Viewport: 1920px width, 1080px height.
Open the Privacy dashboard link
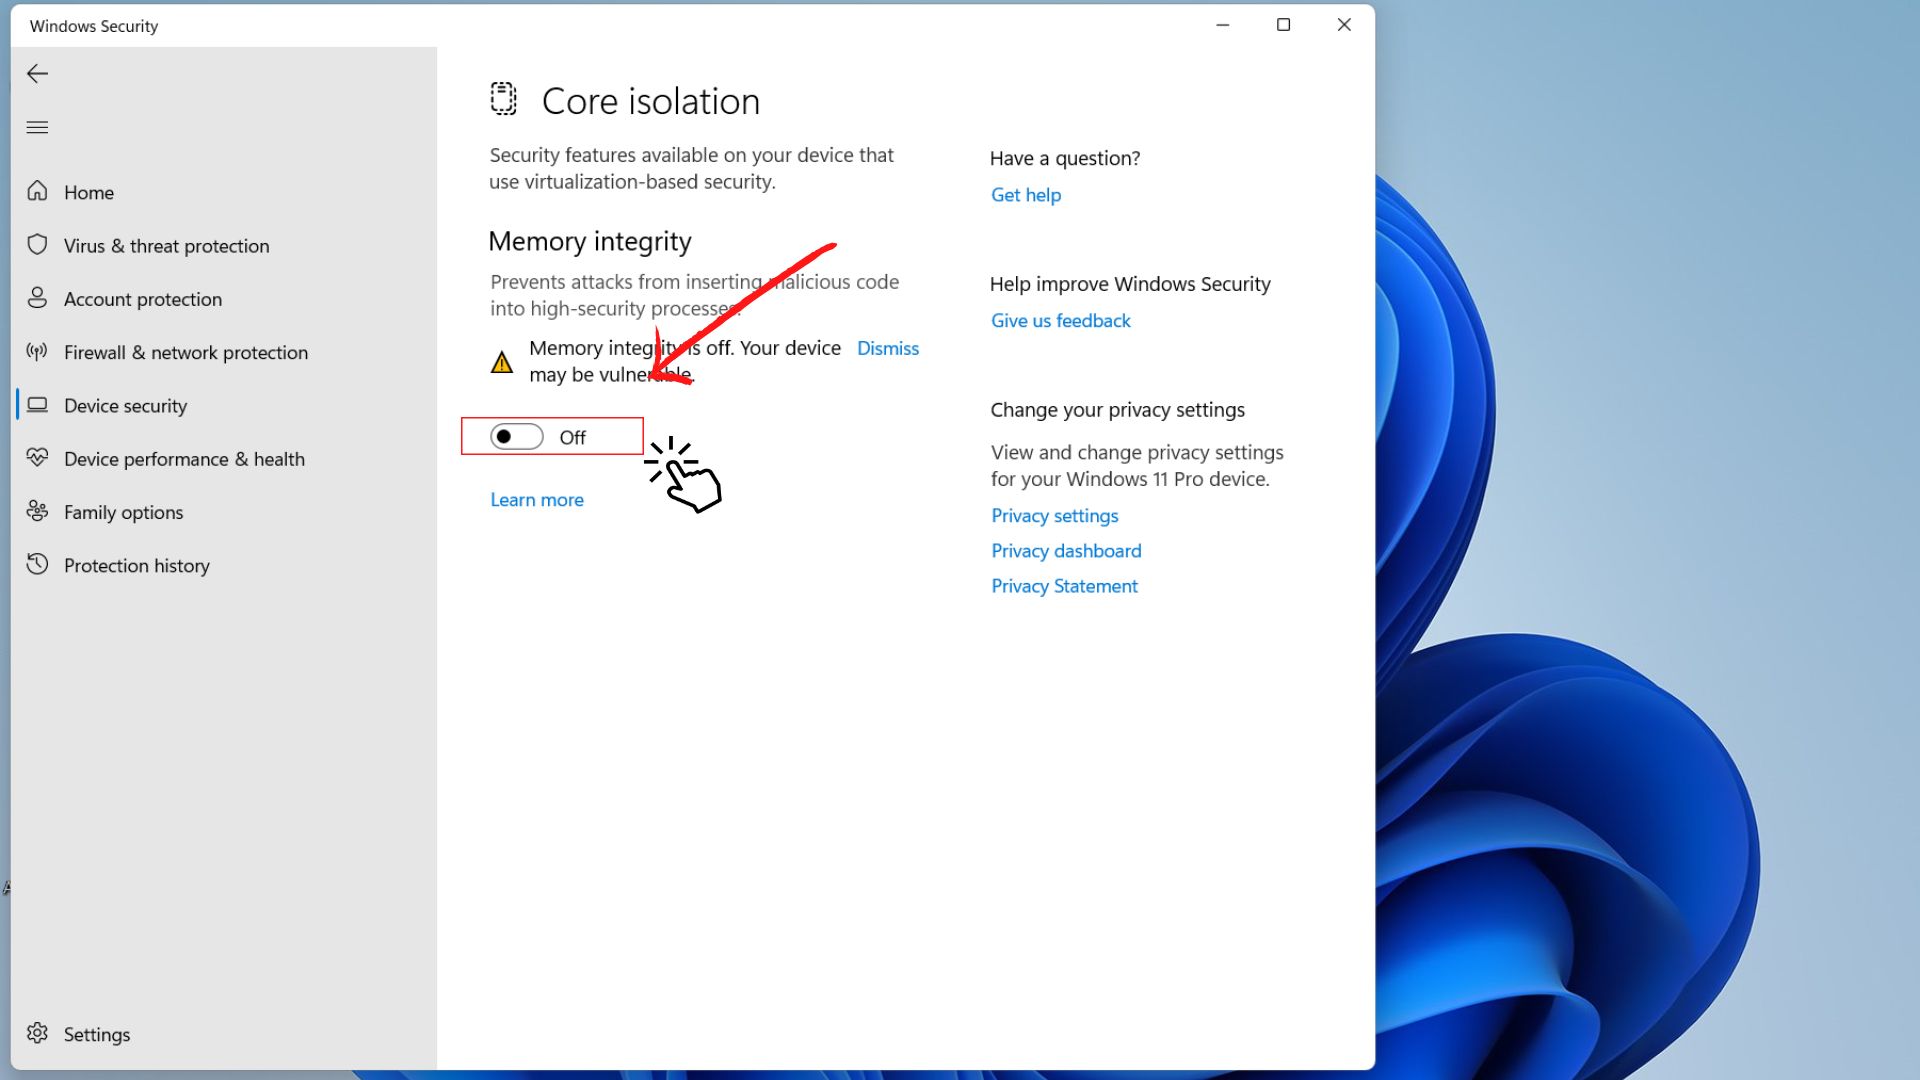[1065, 551]
